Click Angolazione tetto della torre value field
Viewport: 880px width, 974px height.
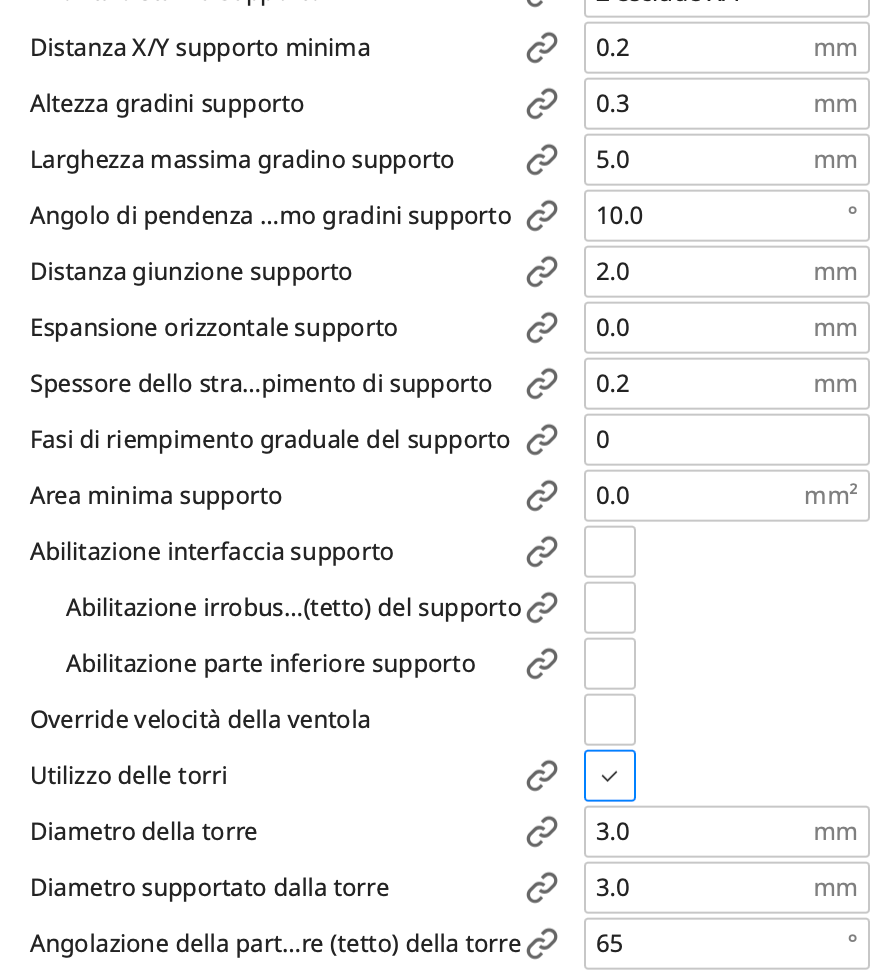coord(727,944)
